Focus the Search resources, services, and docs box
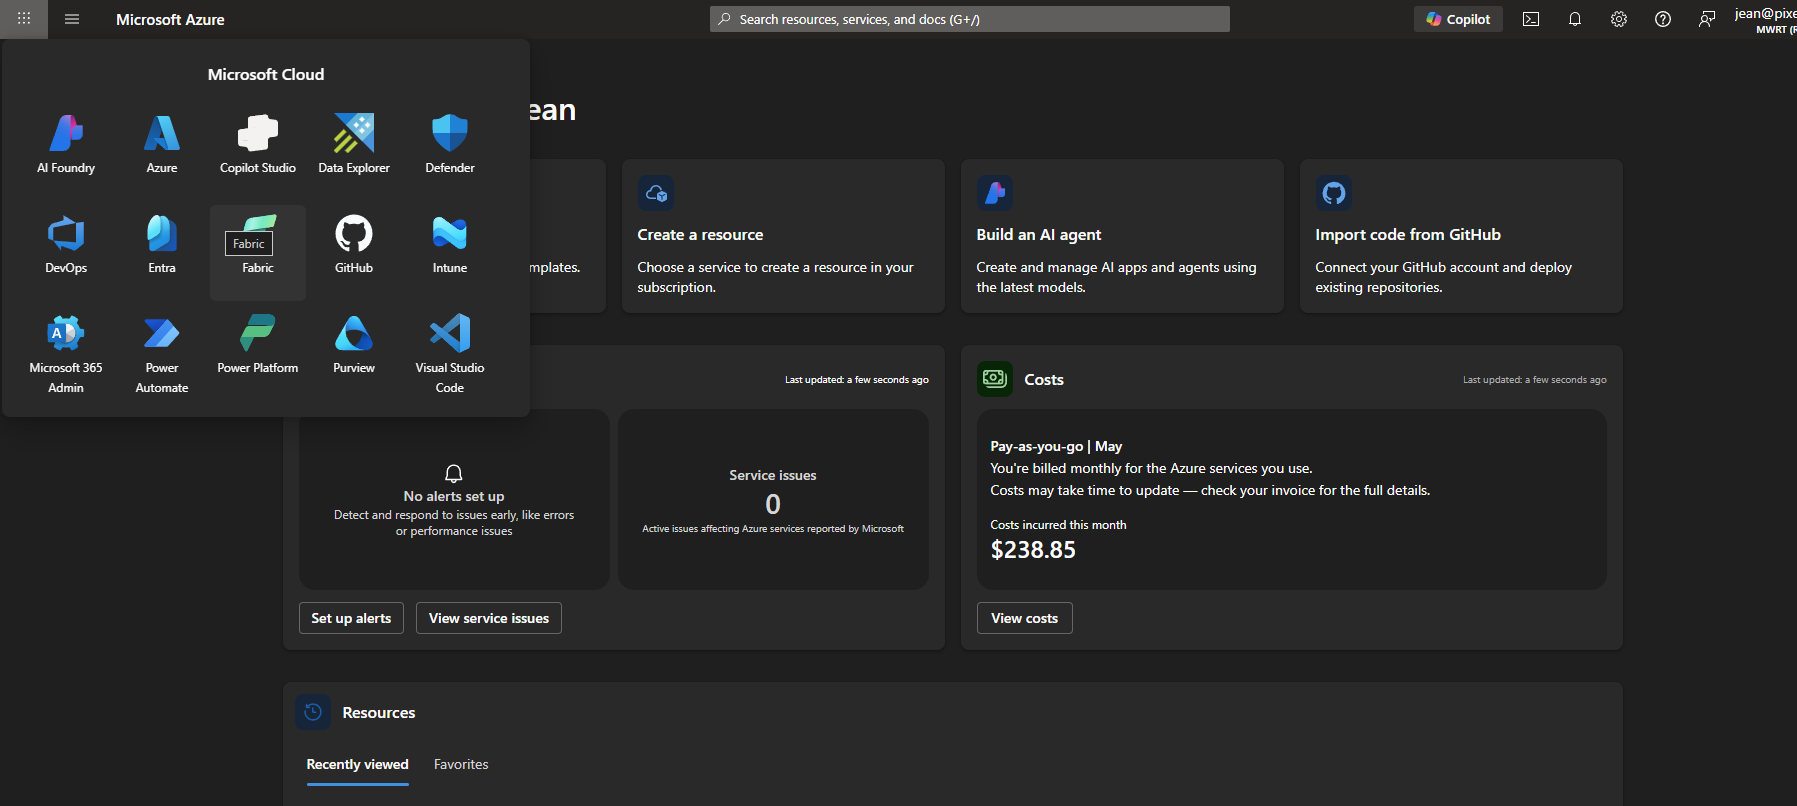Image resolution: width=1797 pixels, height=806 pixels. tap(970, 19)
